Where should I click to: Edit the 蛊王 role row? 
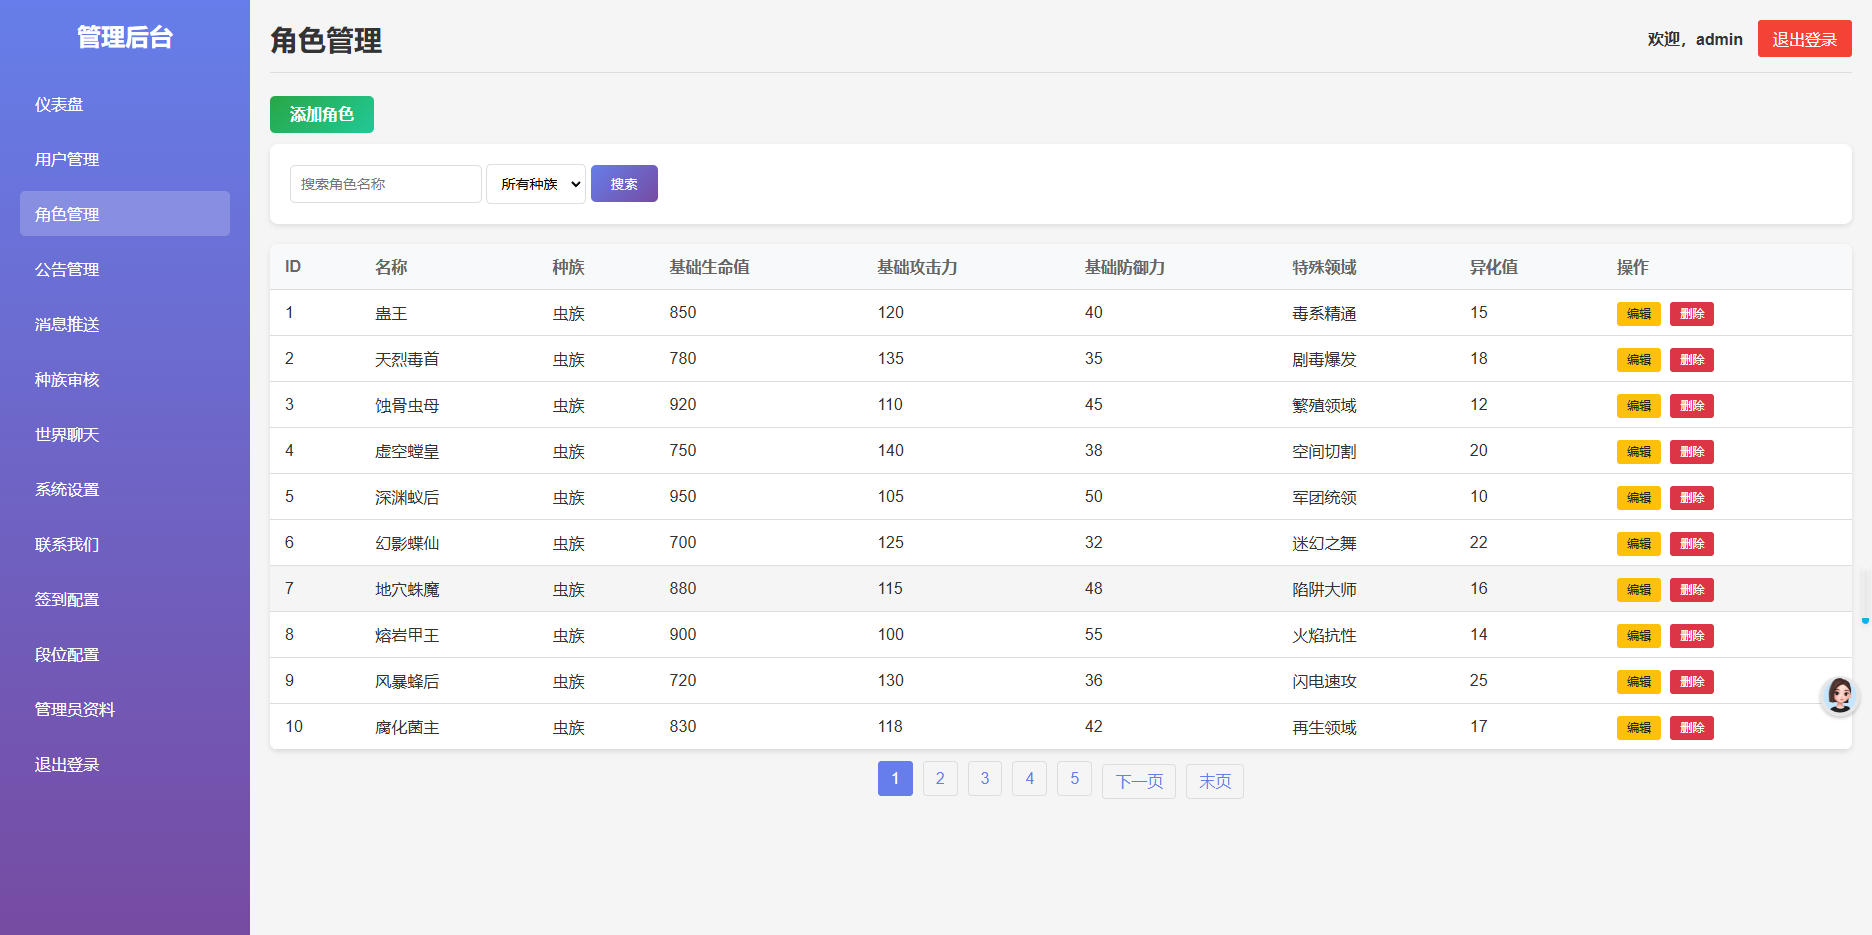coord(1639,314)
